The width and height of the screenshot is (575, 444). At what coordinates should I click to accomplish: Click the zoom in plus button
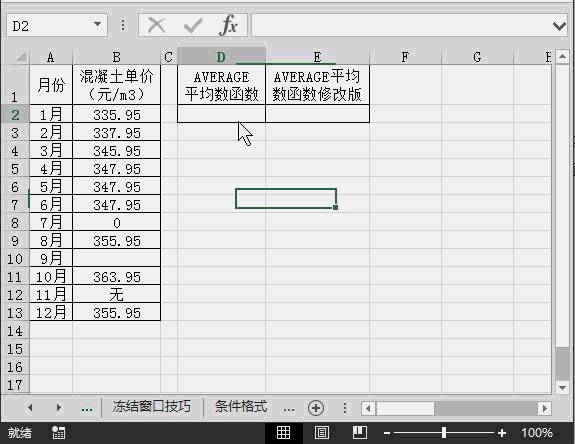coord(502,433)
